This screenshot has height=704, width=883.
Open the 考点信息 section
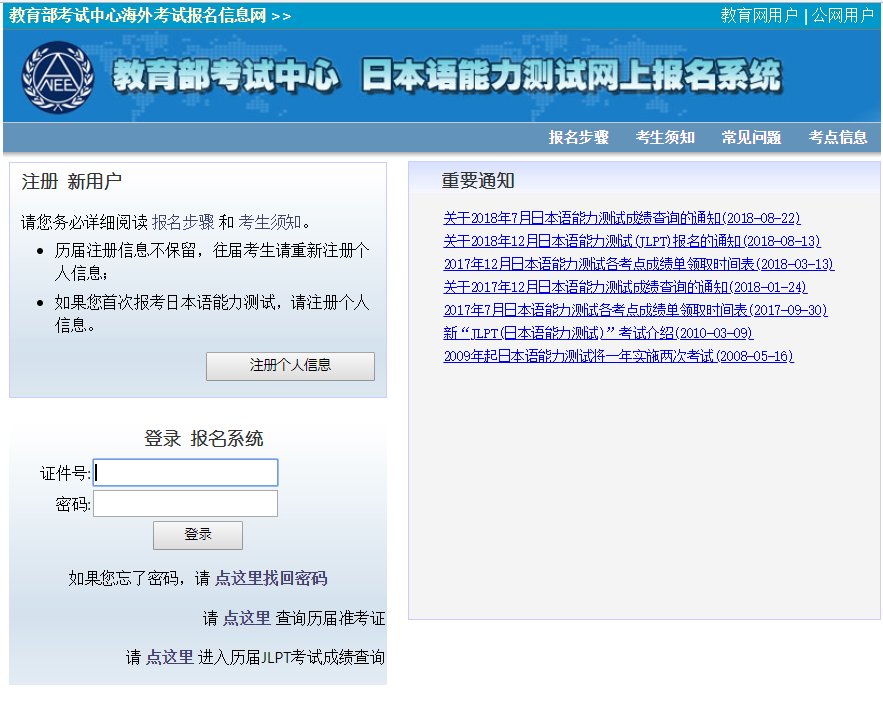coord(839,137)
